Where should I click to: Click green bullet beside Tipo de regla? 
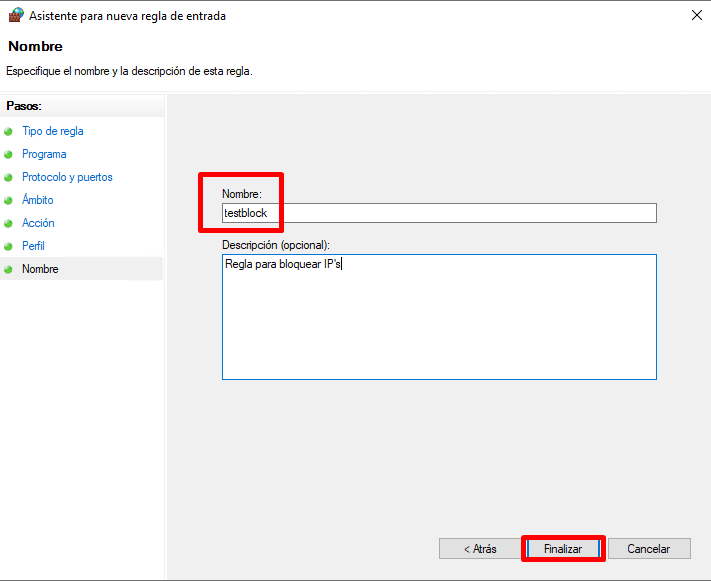tap(8, 132)
